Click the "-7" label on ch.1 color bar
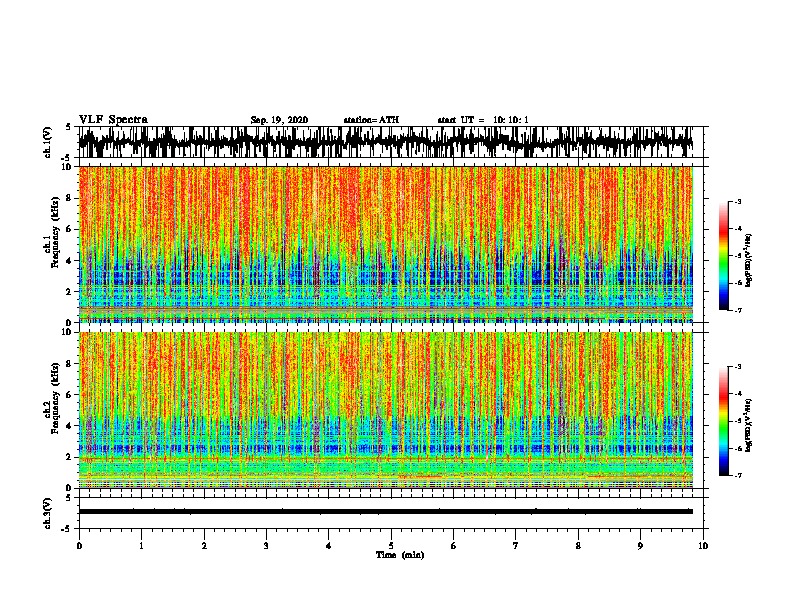The width and height of the screenshot is (792, 612). pyautogui.click(x=737, y=310)
